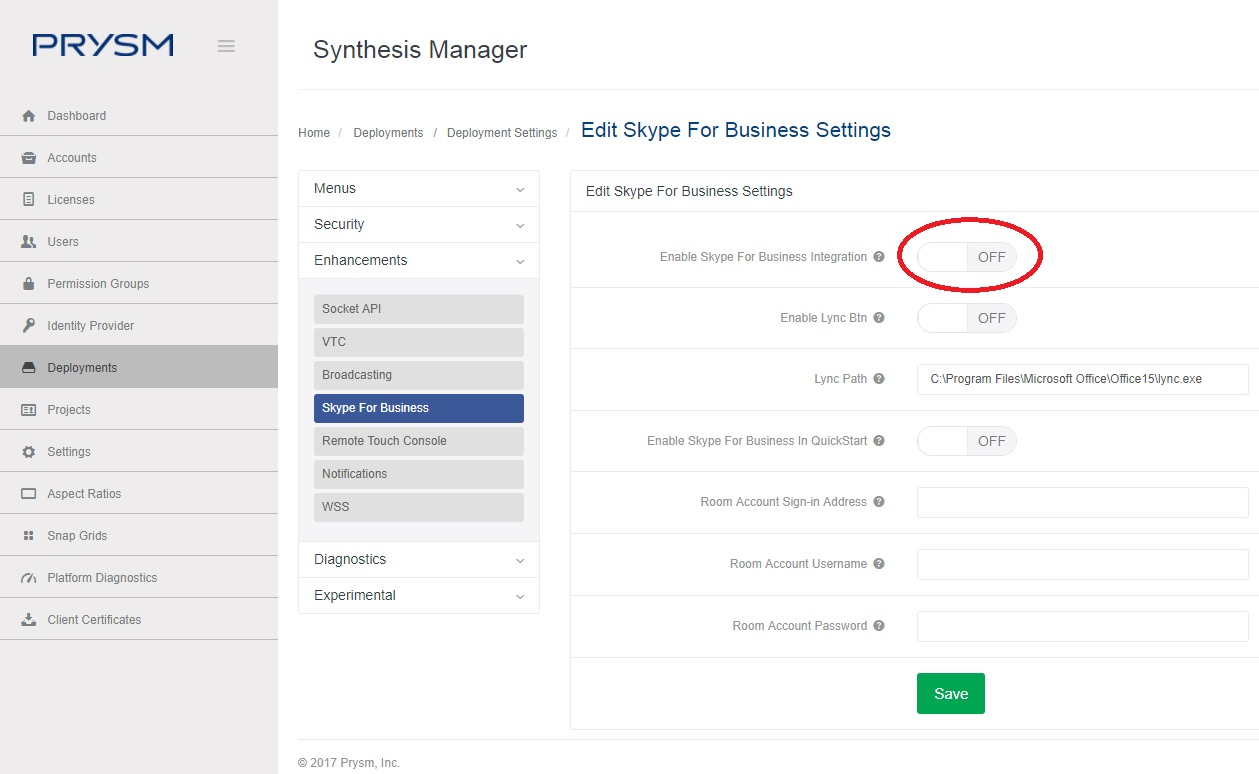Open Client Certificates page
Image resolution: width=1259 pixels, height=774 pixels.
(139, 620)
